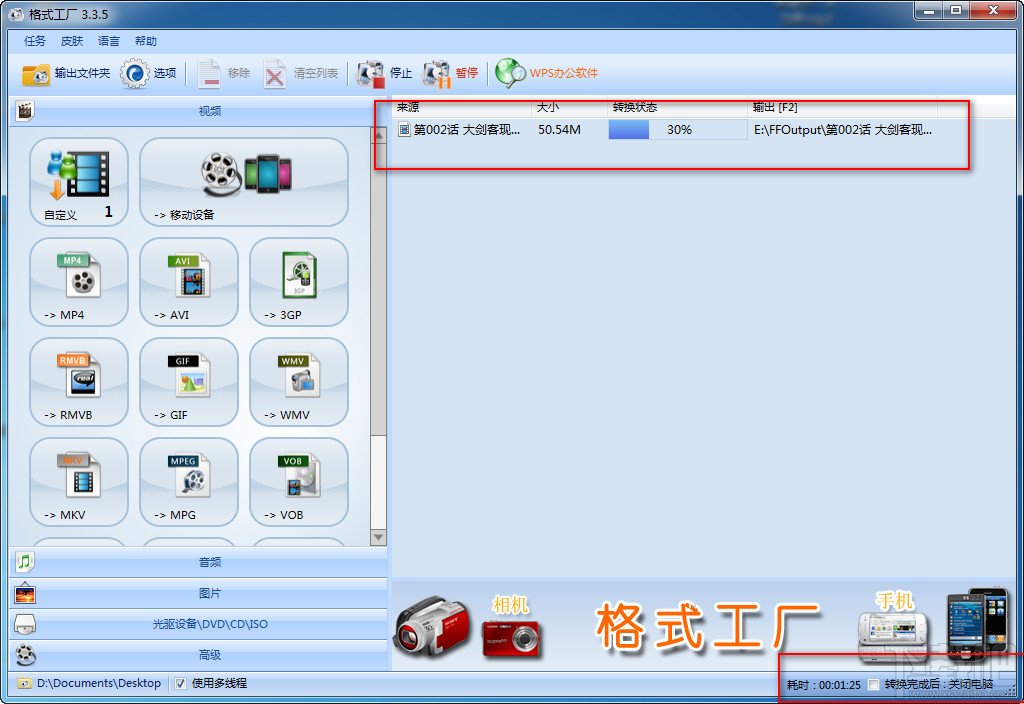1024x704 pixels.
Task: Click the 耗时 00:01:25 elapsed time
Action: pos(824,685)
